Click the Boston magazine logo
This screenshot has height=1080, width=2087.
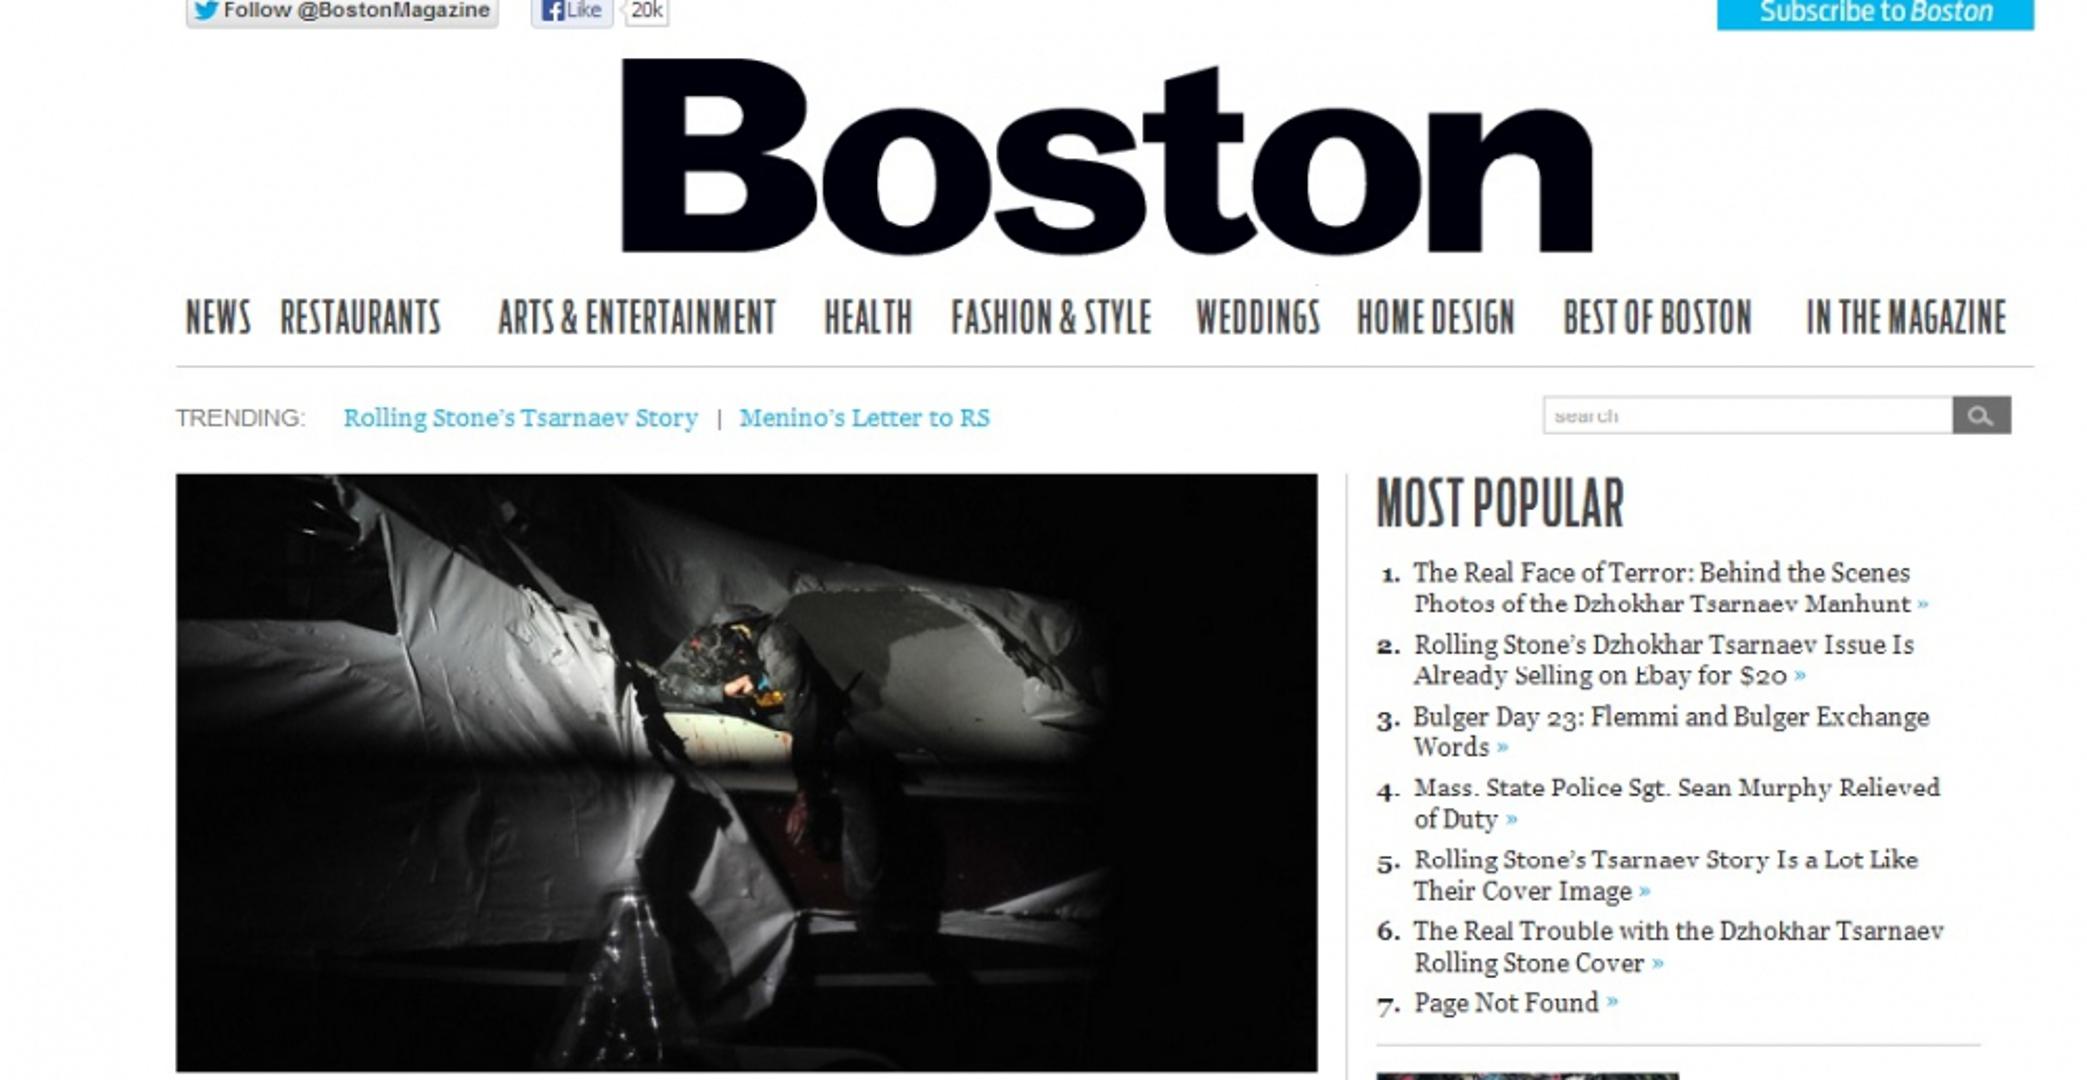pyautogui.click(x=1106, y=157)
